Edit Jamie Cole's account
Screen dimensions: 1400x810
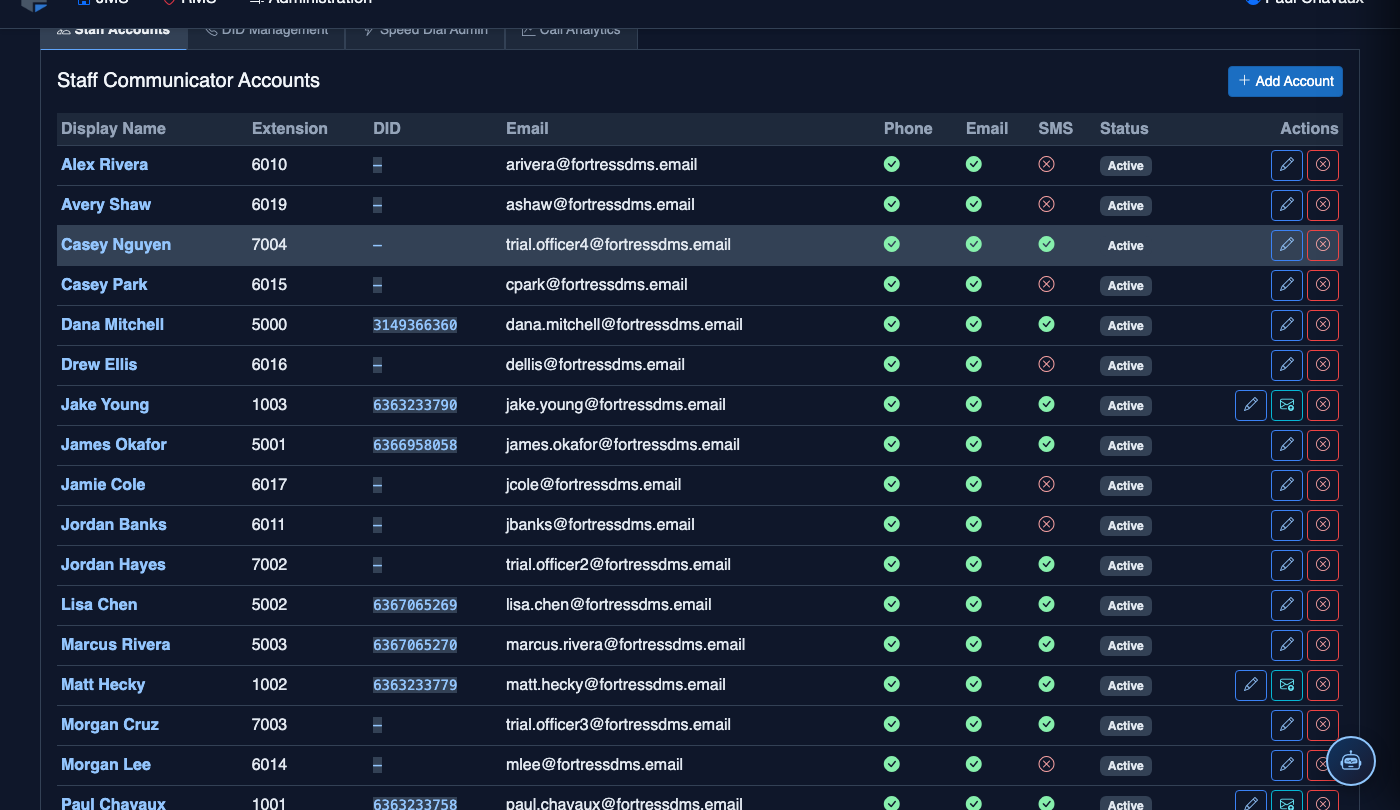1287,485
